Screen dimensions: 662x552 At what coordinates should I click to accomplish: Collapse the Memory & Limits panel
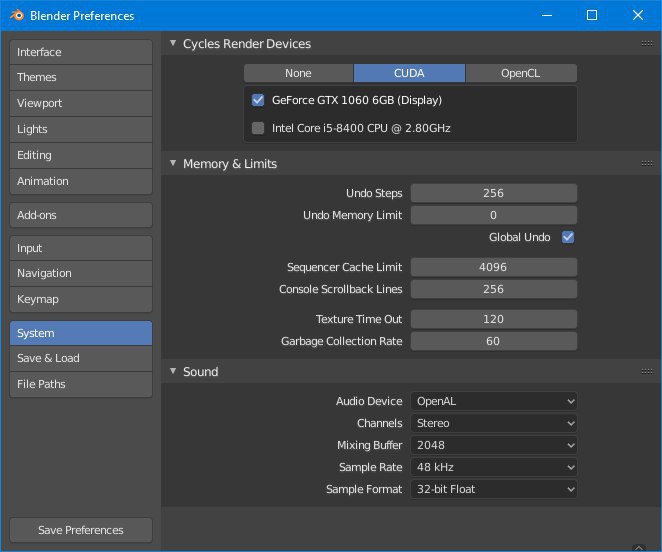click(173, 163)
